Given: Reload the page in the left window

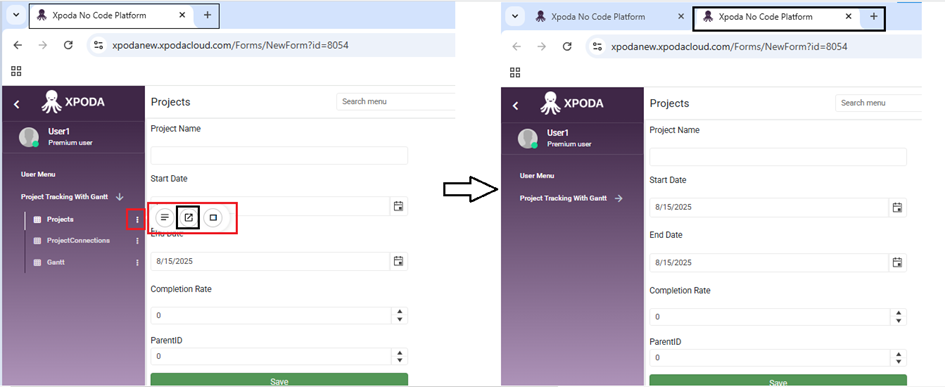Looking at the screenshot, I should click(68, 45).
